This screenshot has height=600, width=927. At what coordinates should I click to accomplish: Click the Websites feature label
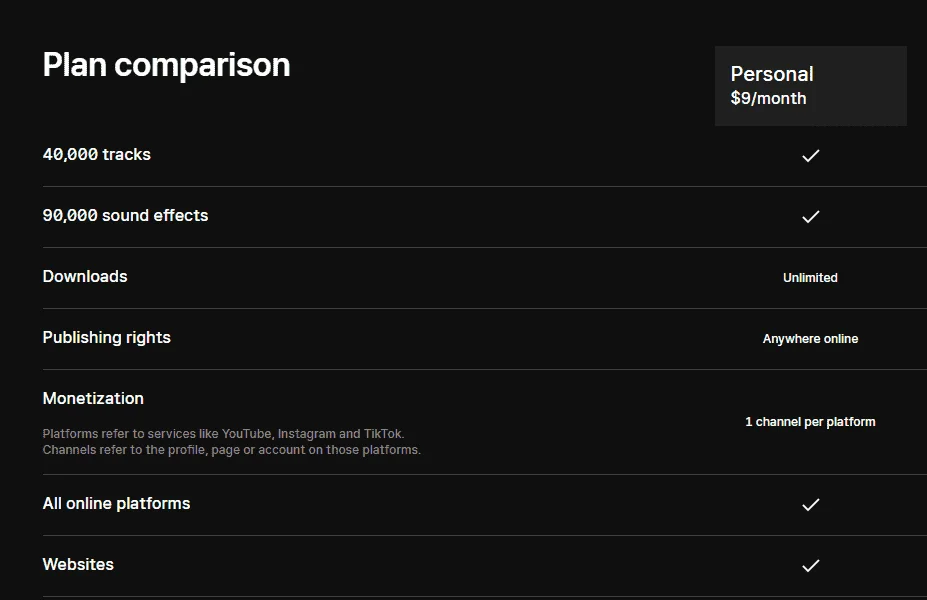(x=78, y=565)
